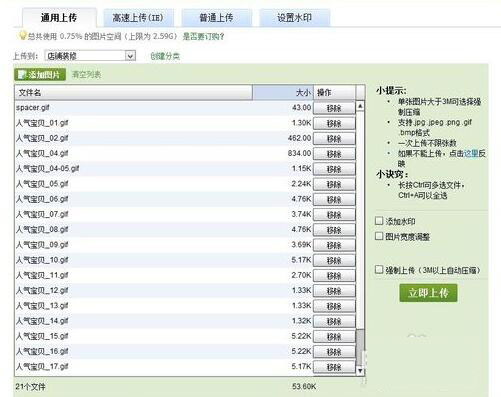Remove 人气宝贝_14.gif from the list
Image resolution: width=501 pixels, height=397 pixels.
coord(334,322)
